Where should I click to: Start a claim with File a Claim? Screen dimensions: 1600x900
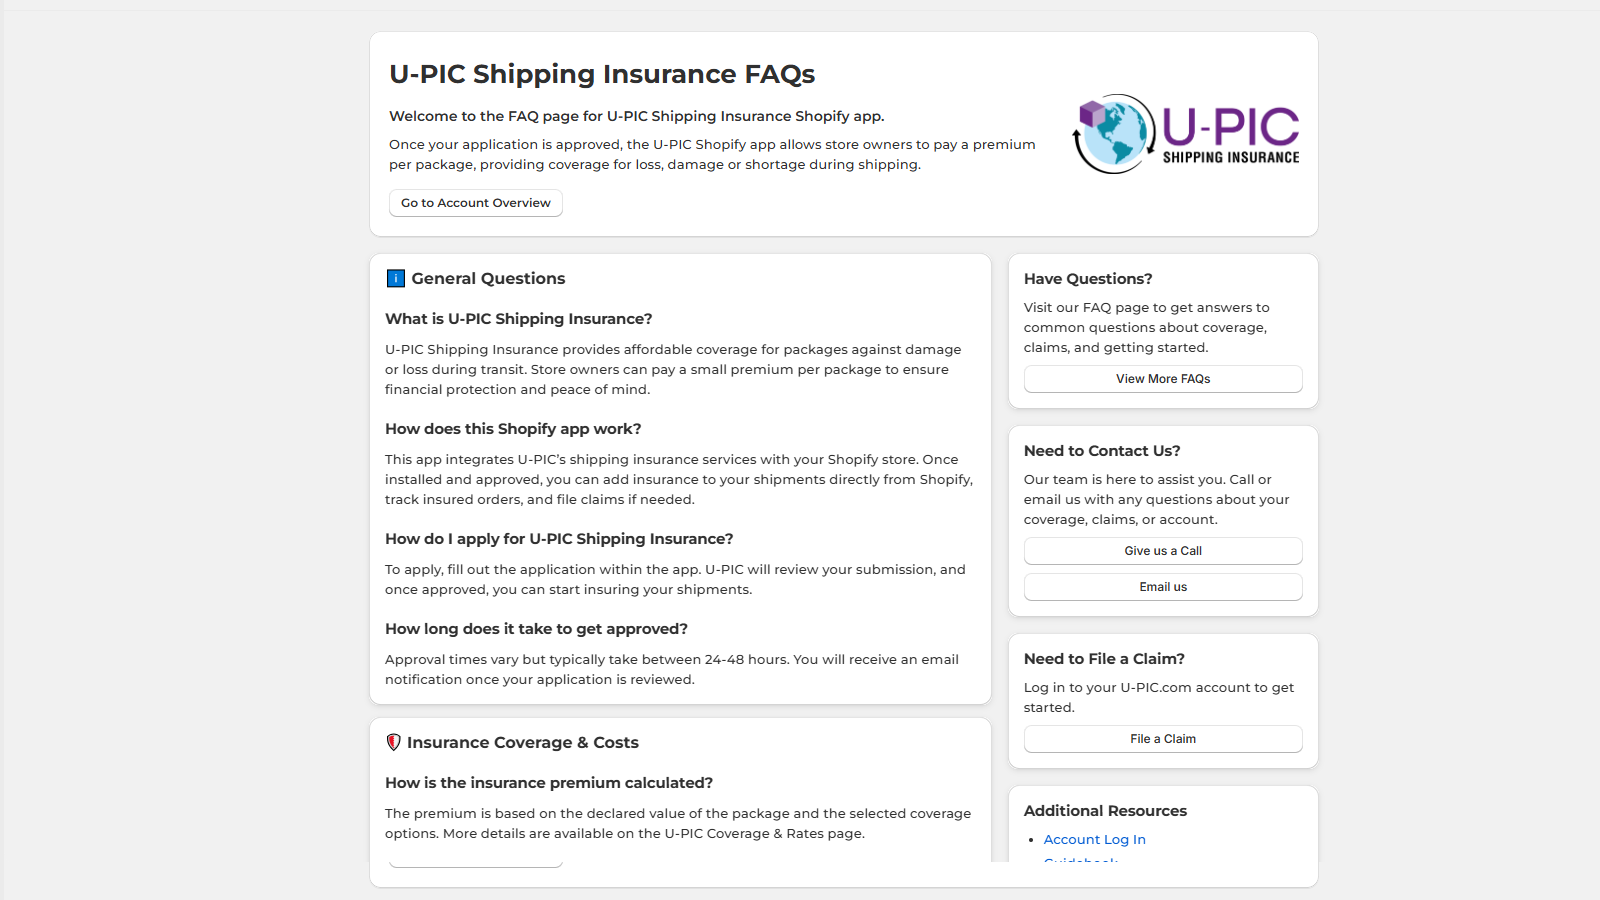click(1163, 739)
